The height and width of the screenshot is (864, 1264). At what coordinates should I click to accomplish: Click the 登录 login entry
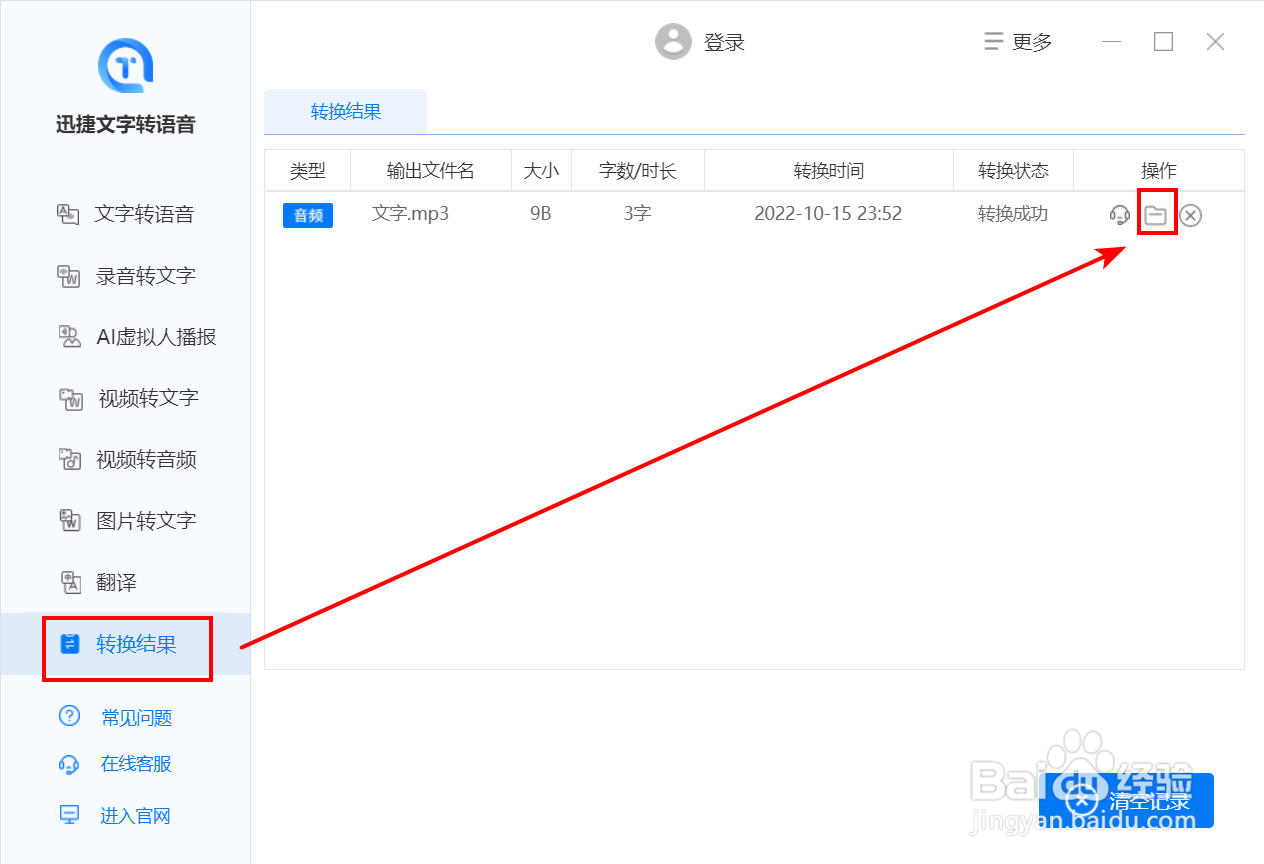724,41
